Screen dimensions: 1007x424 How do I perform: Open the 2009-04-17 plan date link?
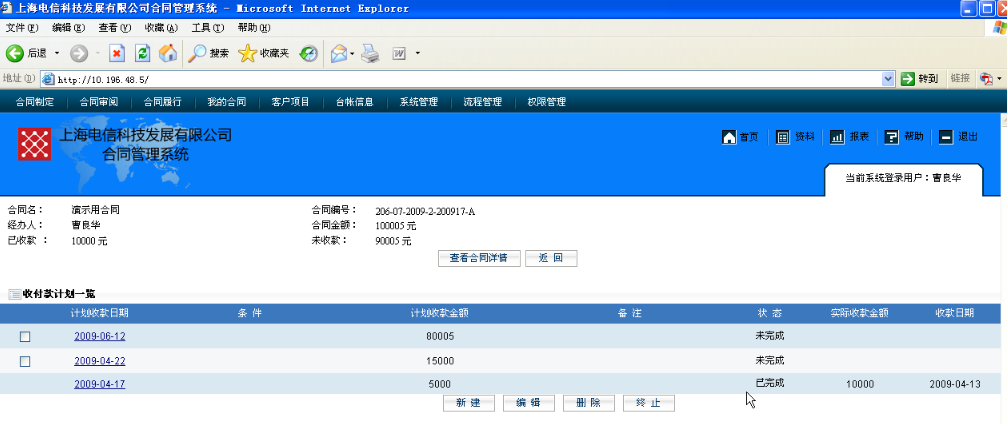[x=100, y=384]
